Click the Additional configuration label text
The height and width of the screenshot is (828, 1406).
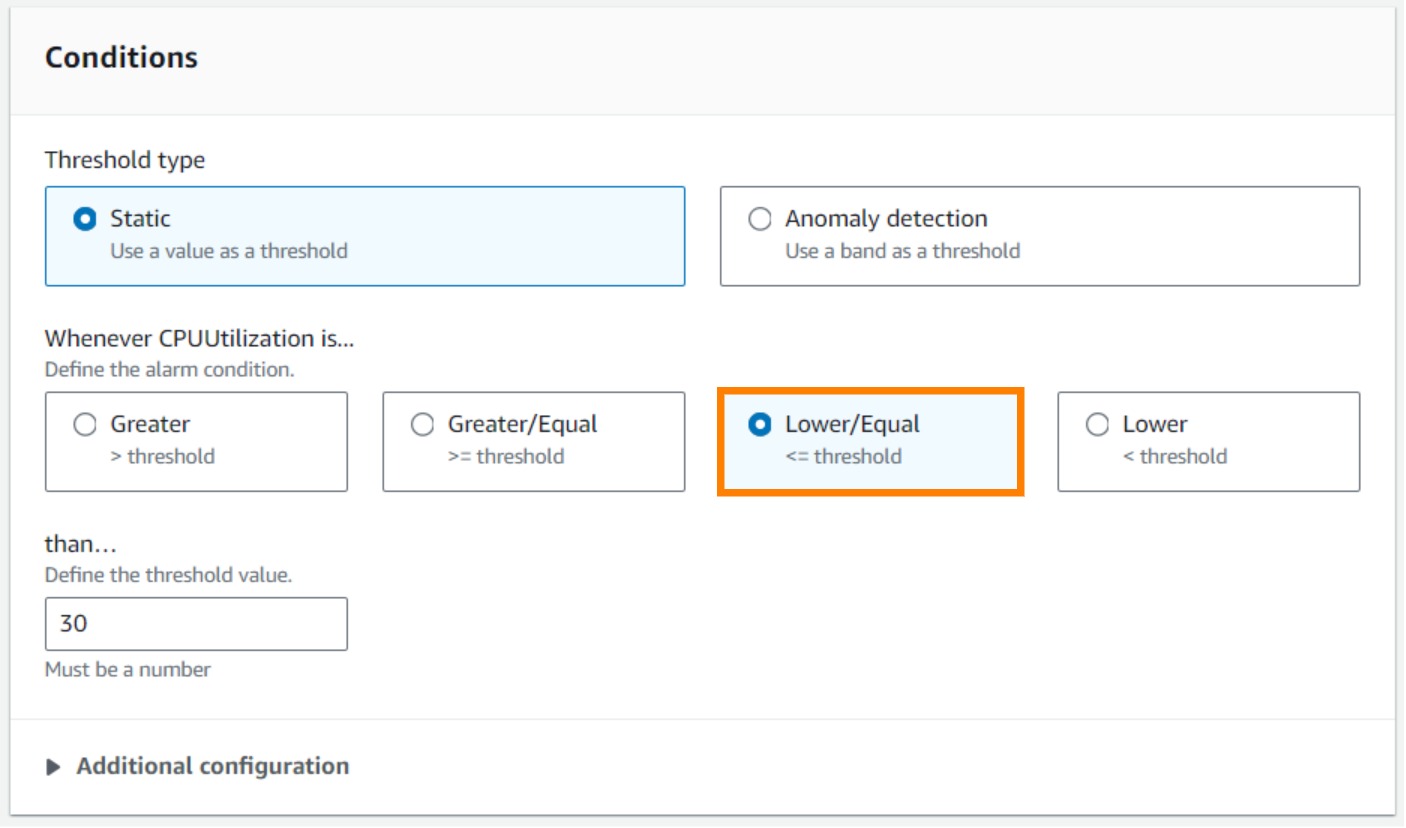[x=212, y=767]
